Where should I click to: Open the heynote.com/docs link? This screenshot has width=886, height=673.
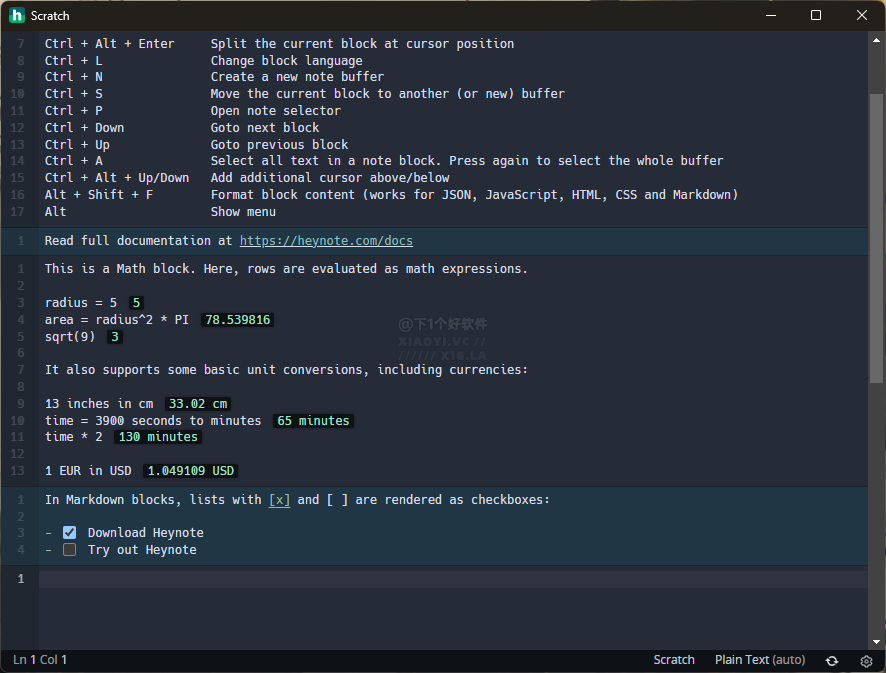click(326, 241)
